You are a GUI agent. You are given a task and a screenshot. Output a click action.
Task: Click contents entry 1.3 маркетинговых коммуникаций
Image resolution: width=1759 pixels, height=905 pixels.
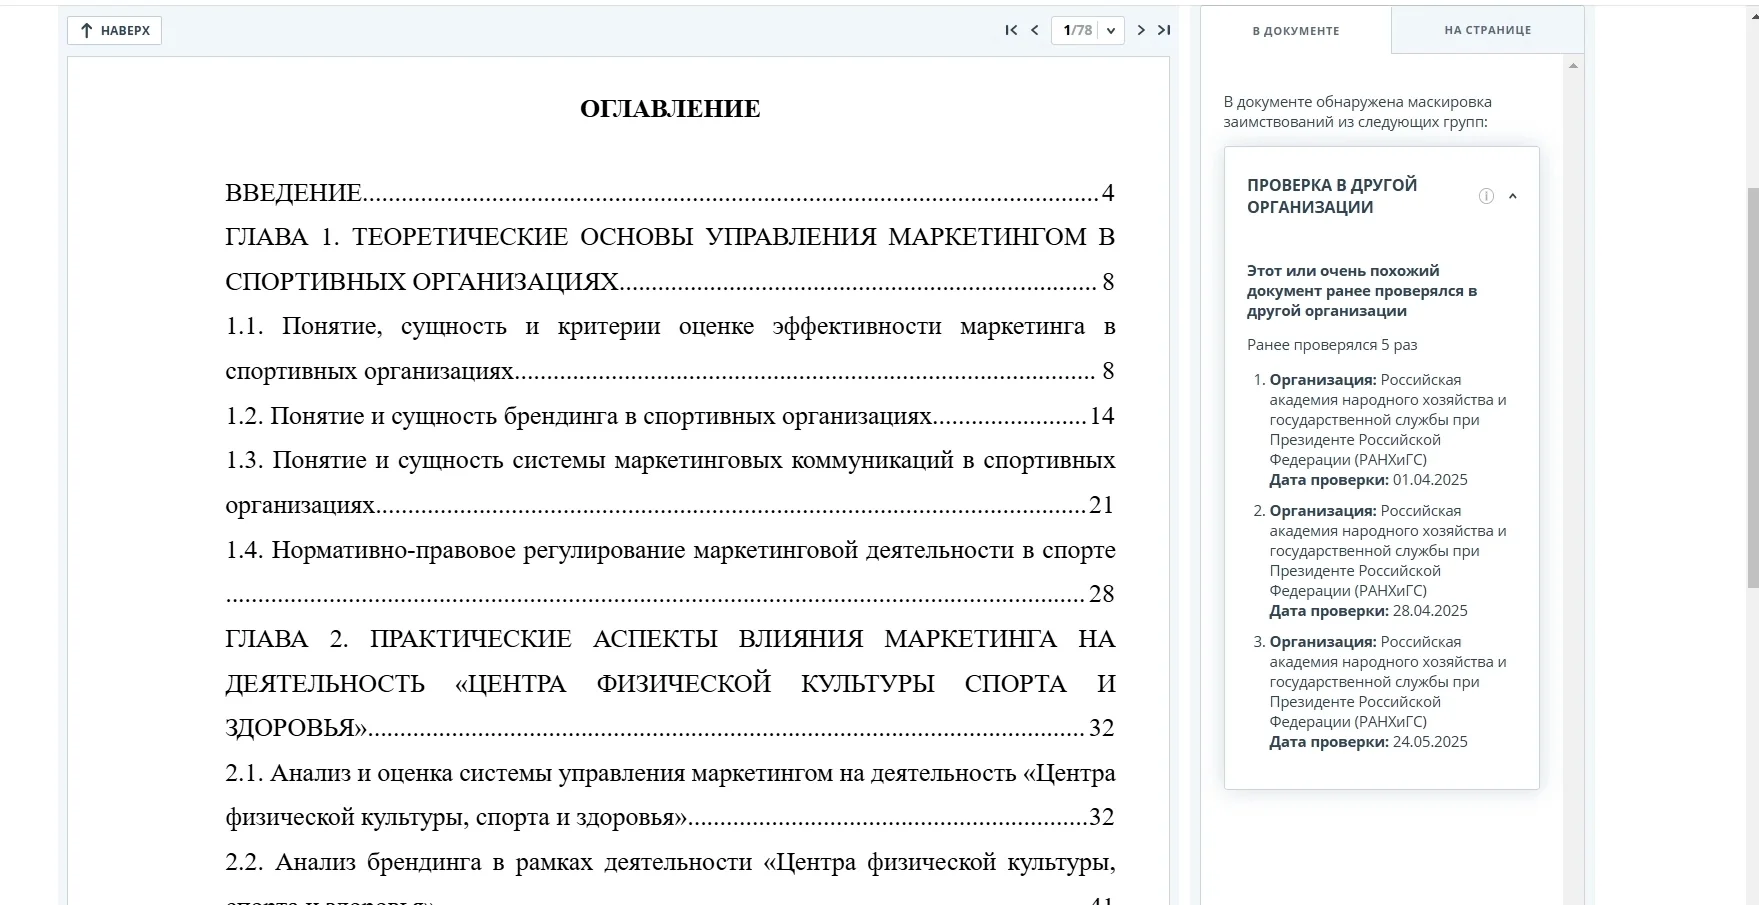tap(670, 482)
